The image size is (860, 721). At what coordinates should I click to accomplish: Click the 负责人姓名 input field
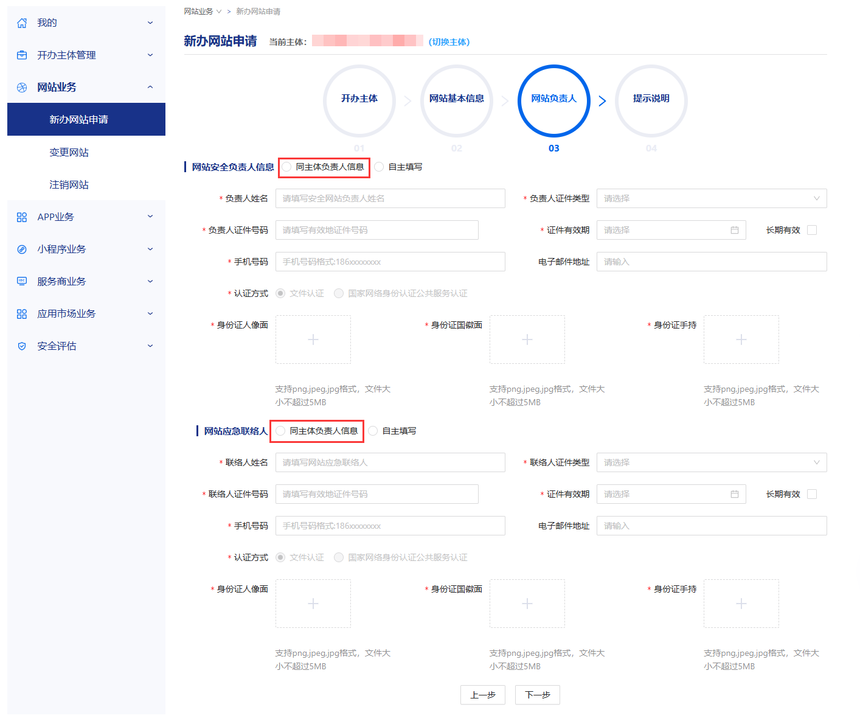390,198
